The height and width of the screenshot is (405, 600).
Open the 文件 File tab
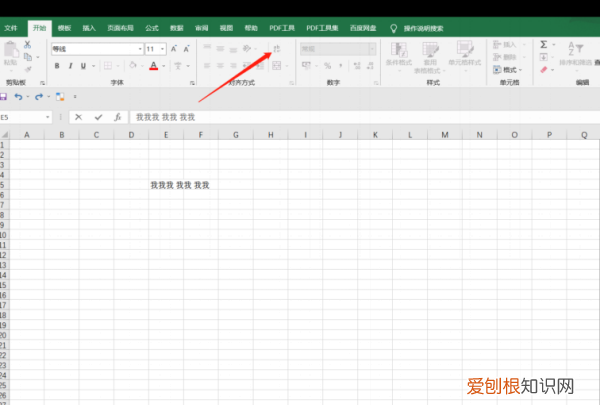click(11, 28)
